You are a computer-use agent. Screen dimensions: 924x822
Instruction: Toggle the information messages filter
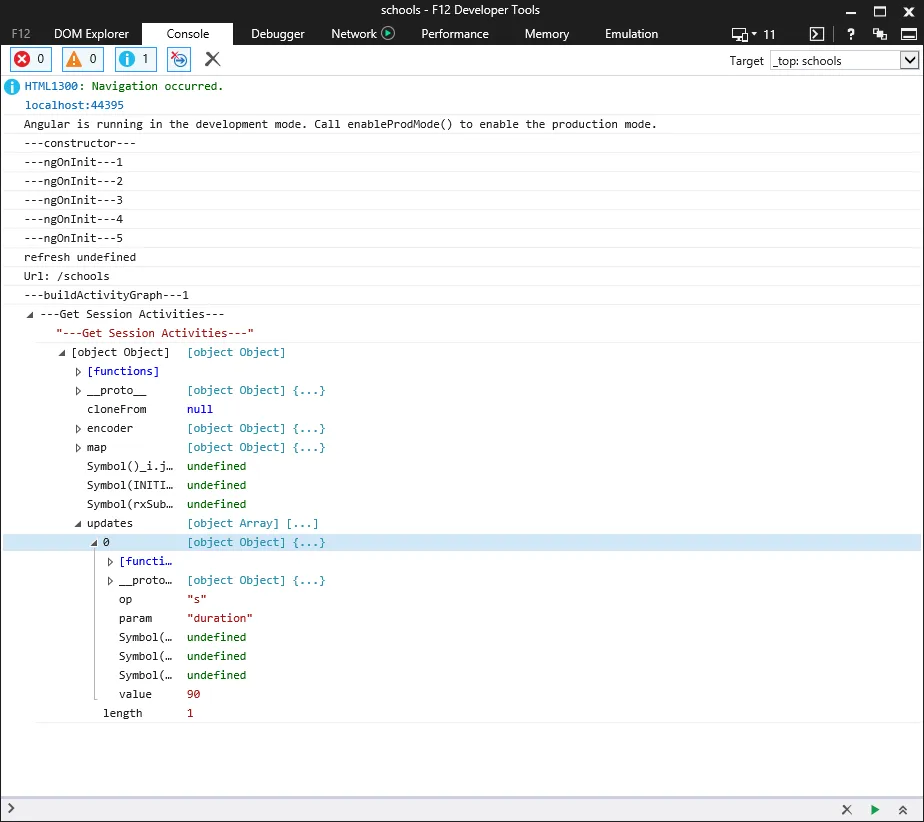pos(136,59)
